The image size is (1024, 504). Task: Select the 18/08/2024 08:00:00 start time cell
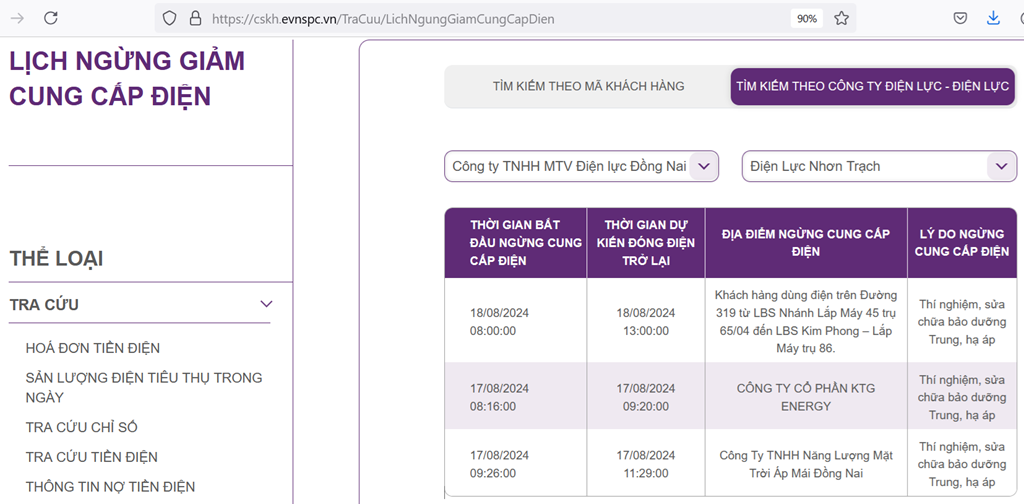coord(516,321)
